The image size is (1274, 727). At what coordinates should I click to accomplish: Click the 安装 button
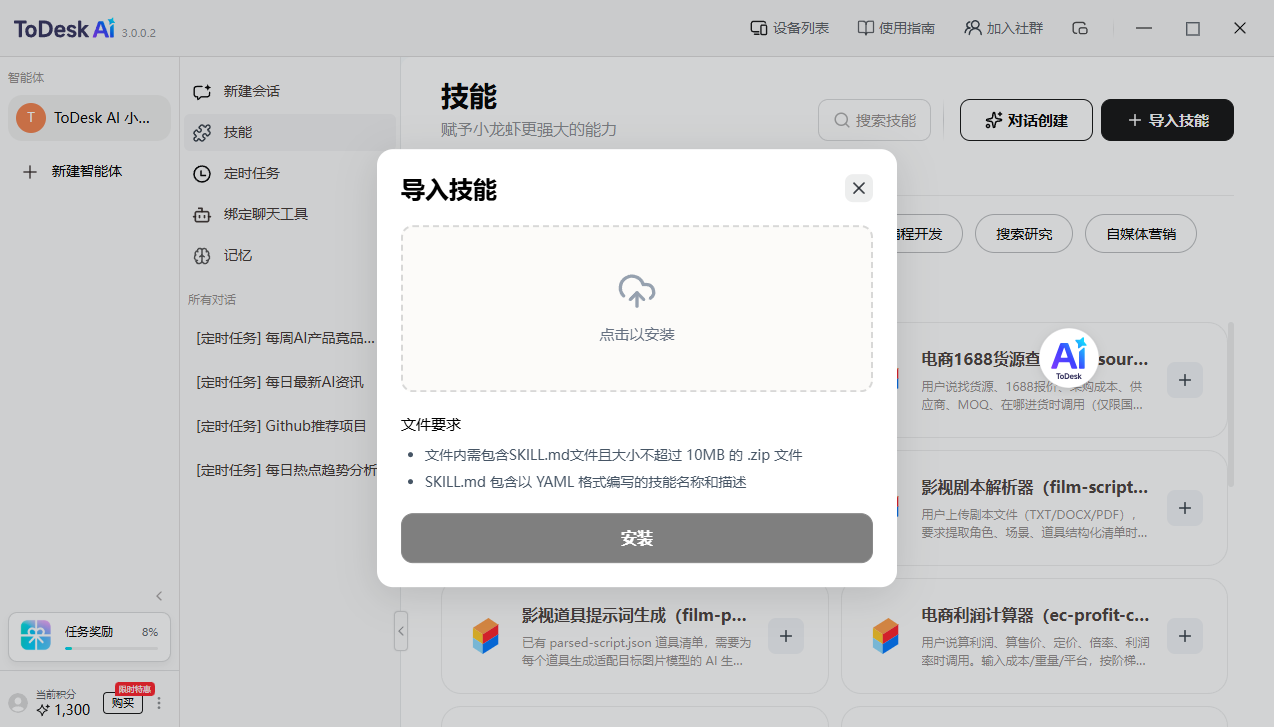click(x=637, y=538)
